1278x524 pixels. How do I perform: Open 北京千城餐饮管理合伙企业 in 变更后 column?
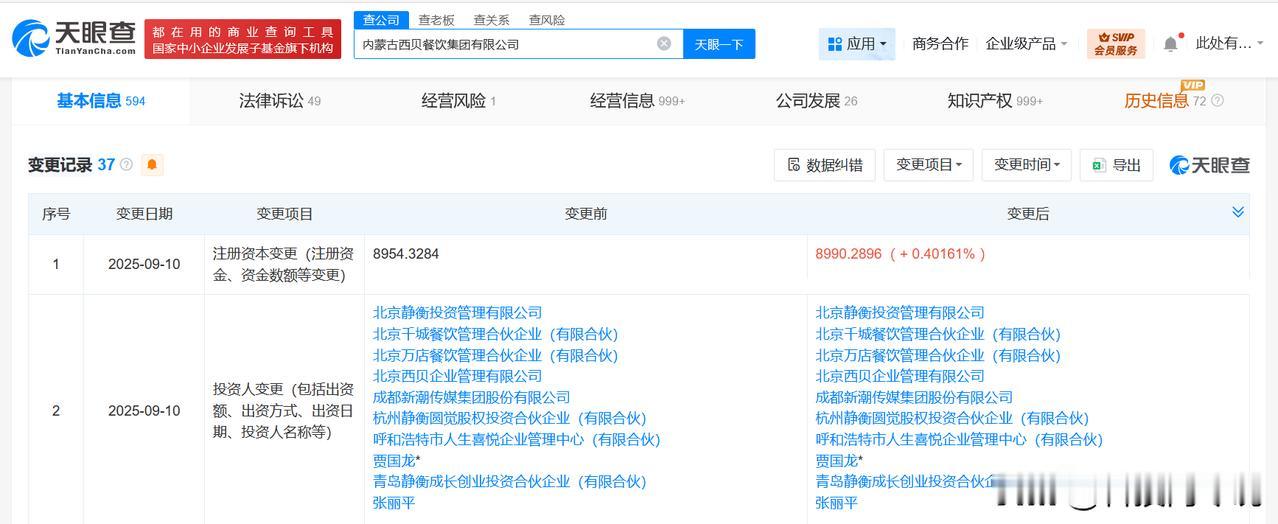pyautogui.click(x=938, y=334)
